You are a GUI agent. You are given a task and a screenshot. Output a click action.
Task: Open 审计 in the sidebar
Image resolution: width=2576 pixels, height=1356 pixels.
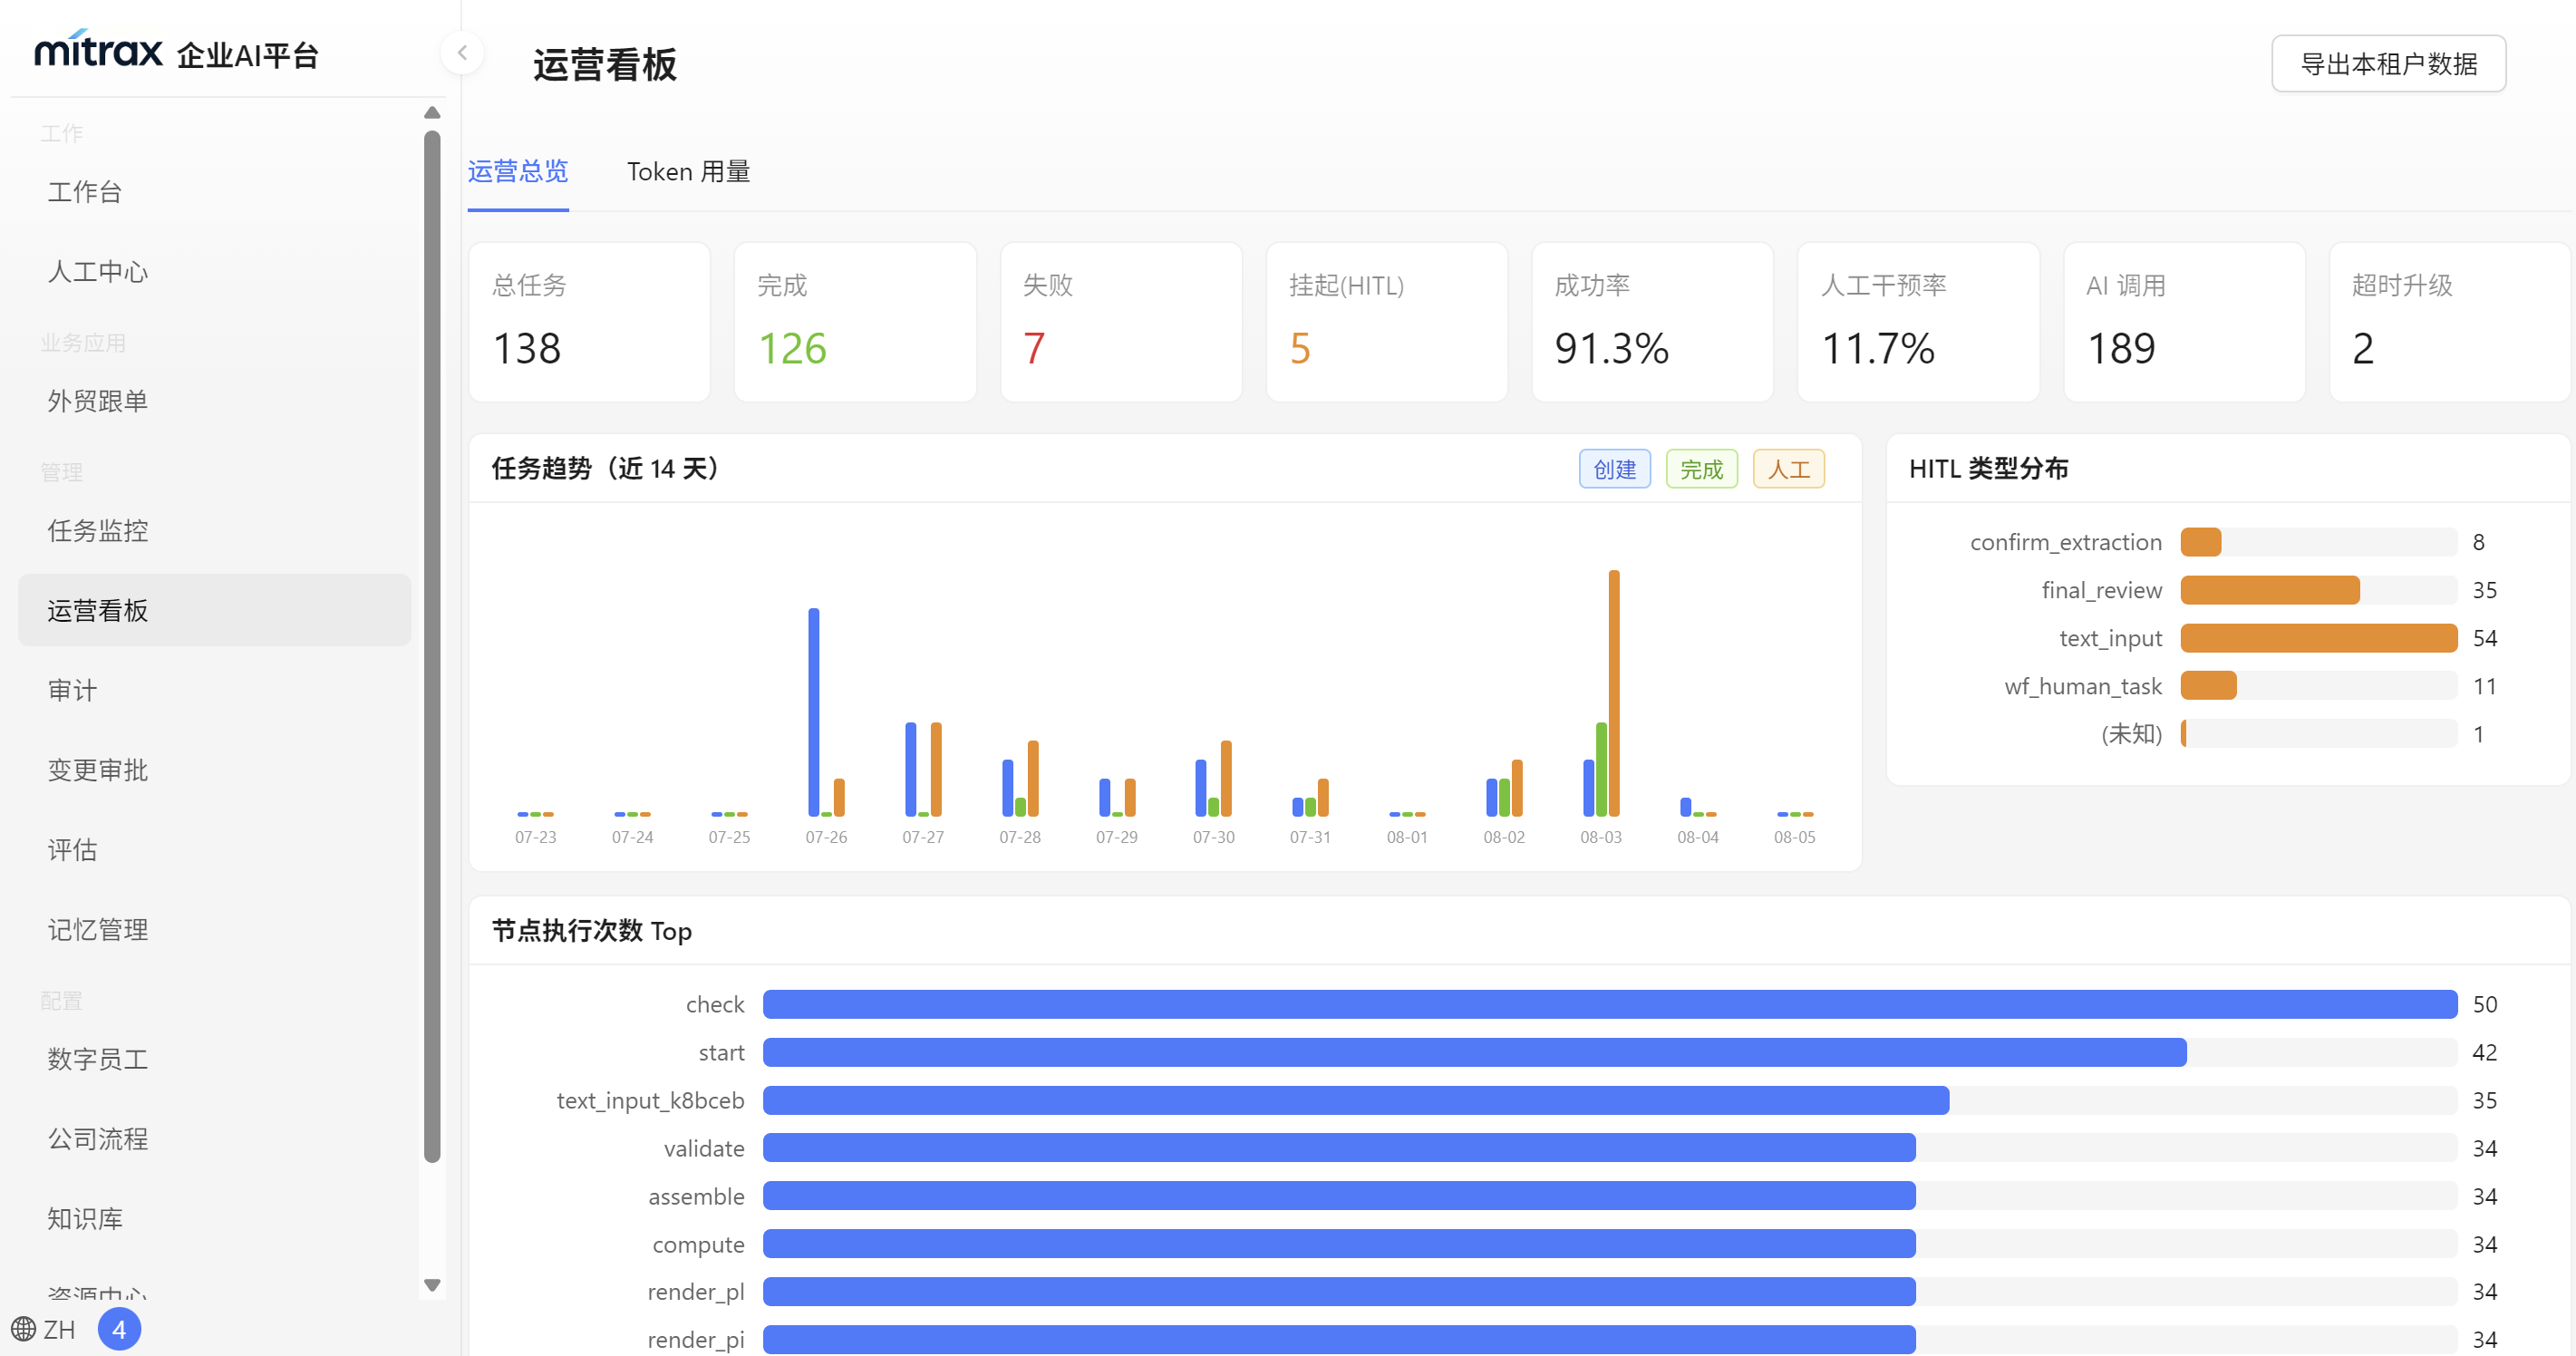coord(214,690)
